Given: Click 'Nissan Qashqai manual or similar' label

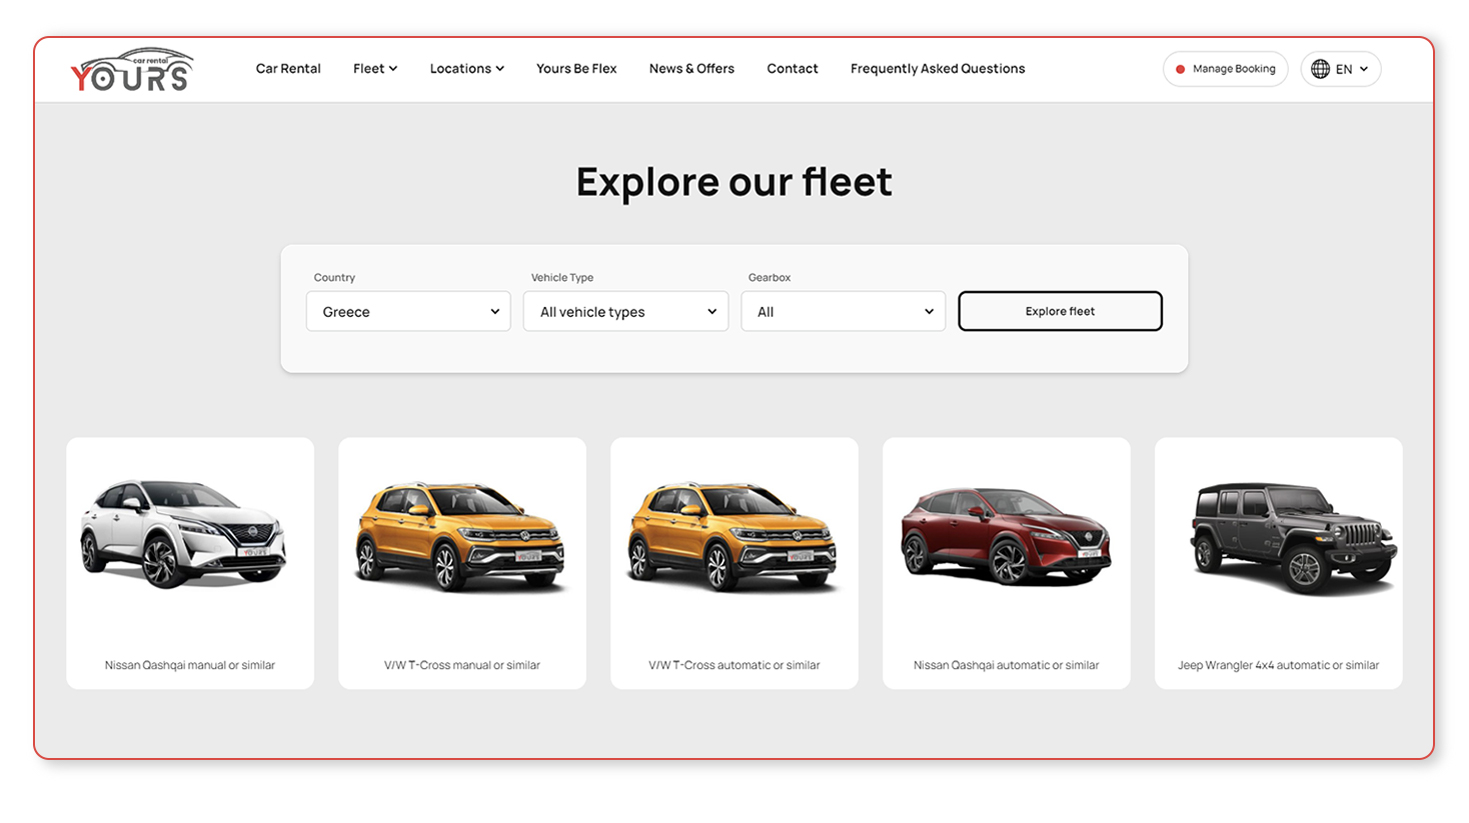Looking at the screenshot, I should point(190,665).
